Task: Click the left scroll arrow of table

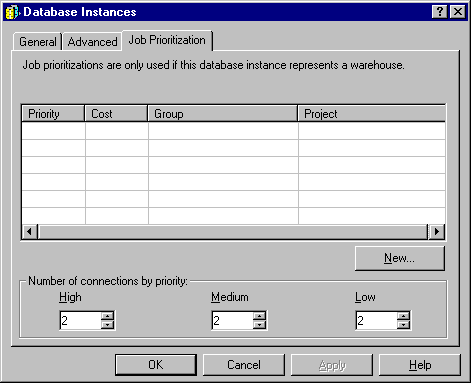Action: click(x=30, y=231)
